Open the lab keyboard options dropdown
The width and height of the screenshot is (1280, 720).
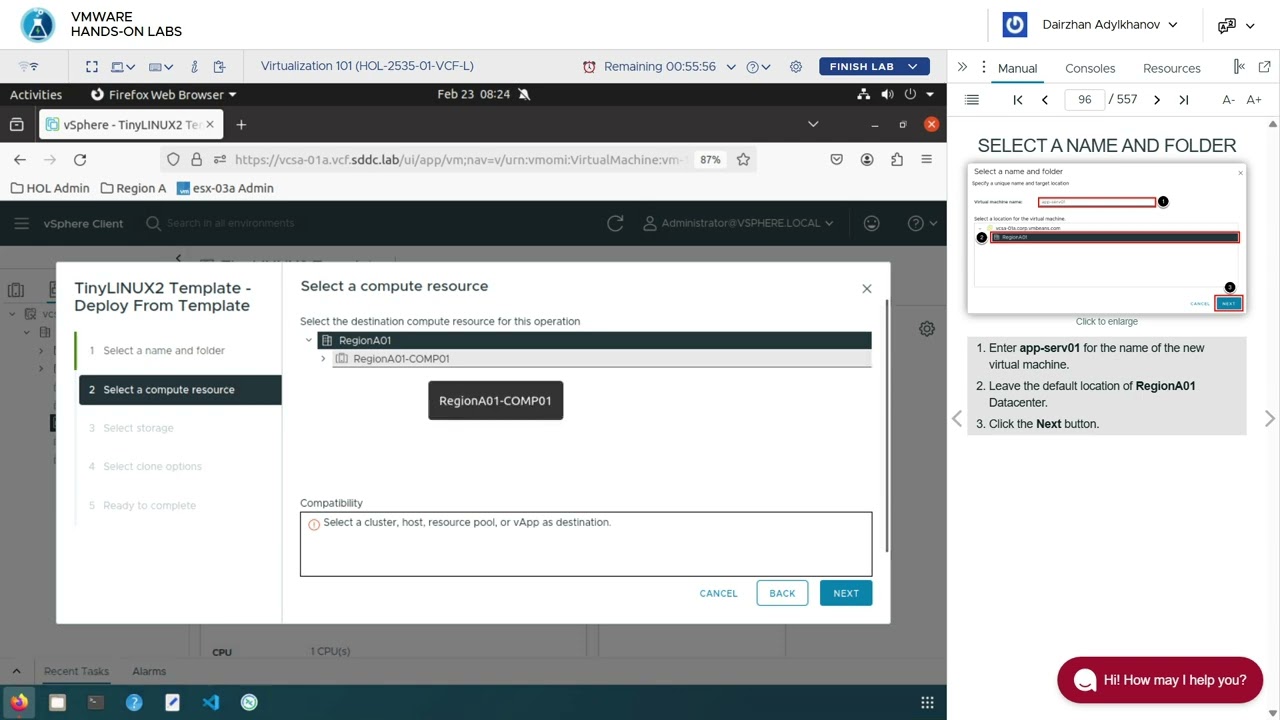tap(161, 67)
